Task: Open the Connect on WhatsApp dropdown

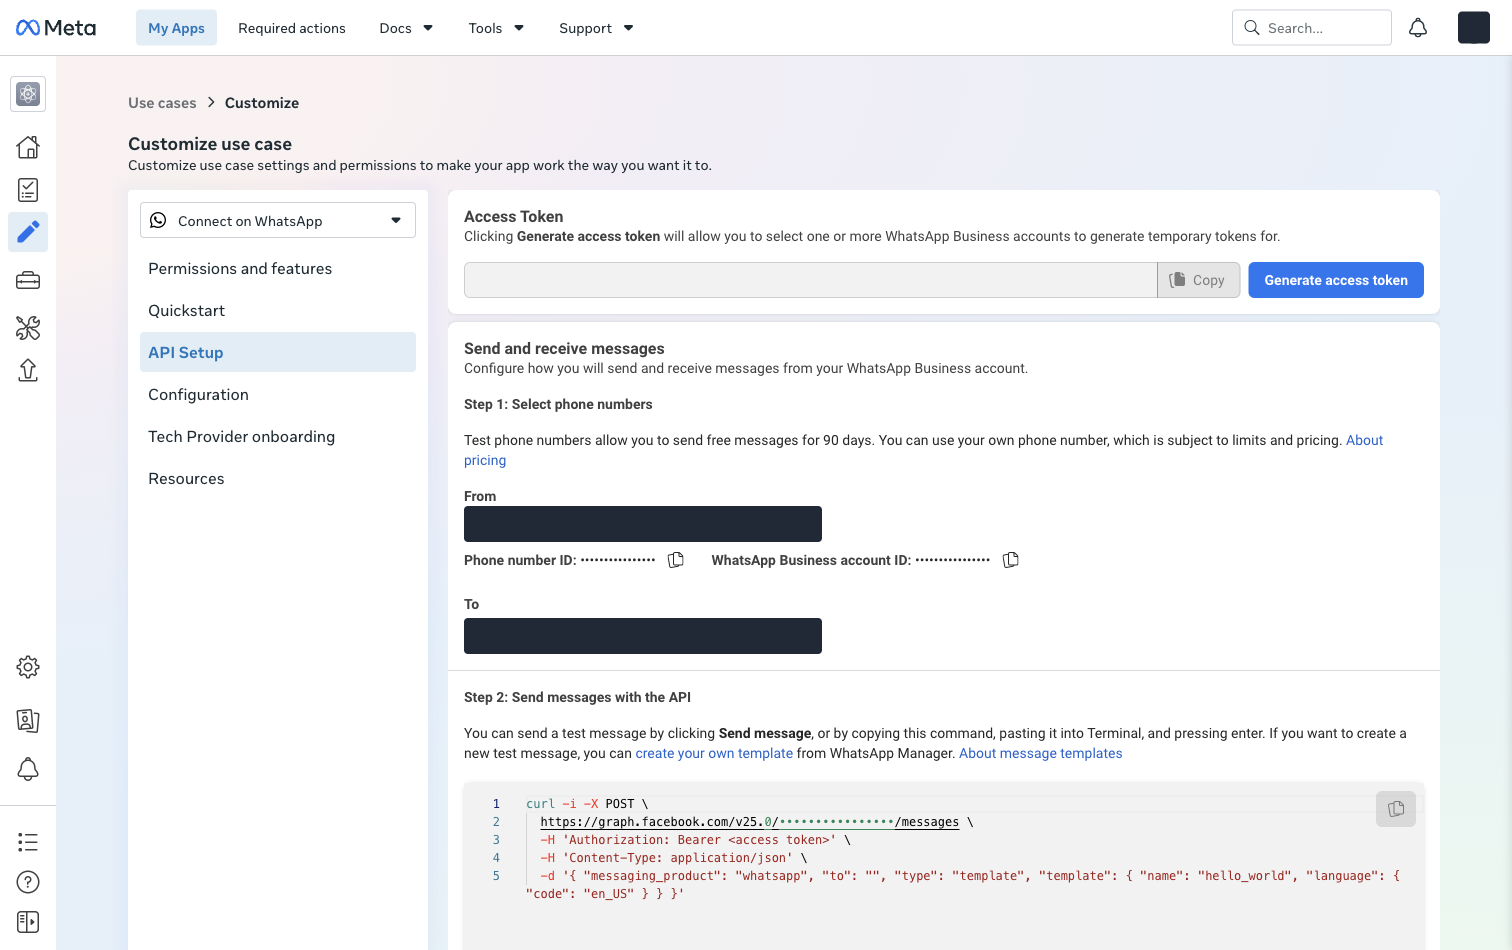Action: pos(278,221)
